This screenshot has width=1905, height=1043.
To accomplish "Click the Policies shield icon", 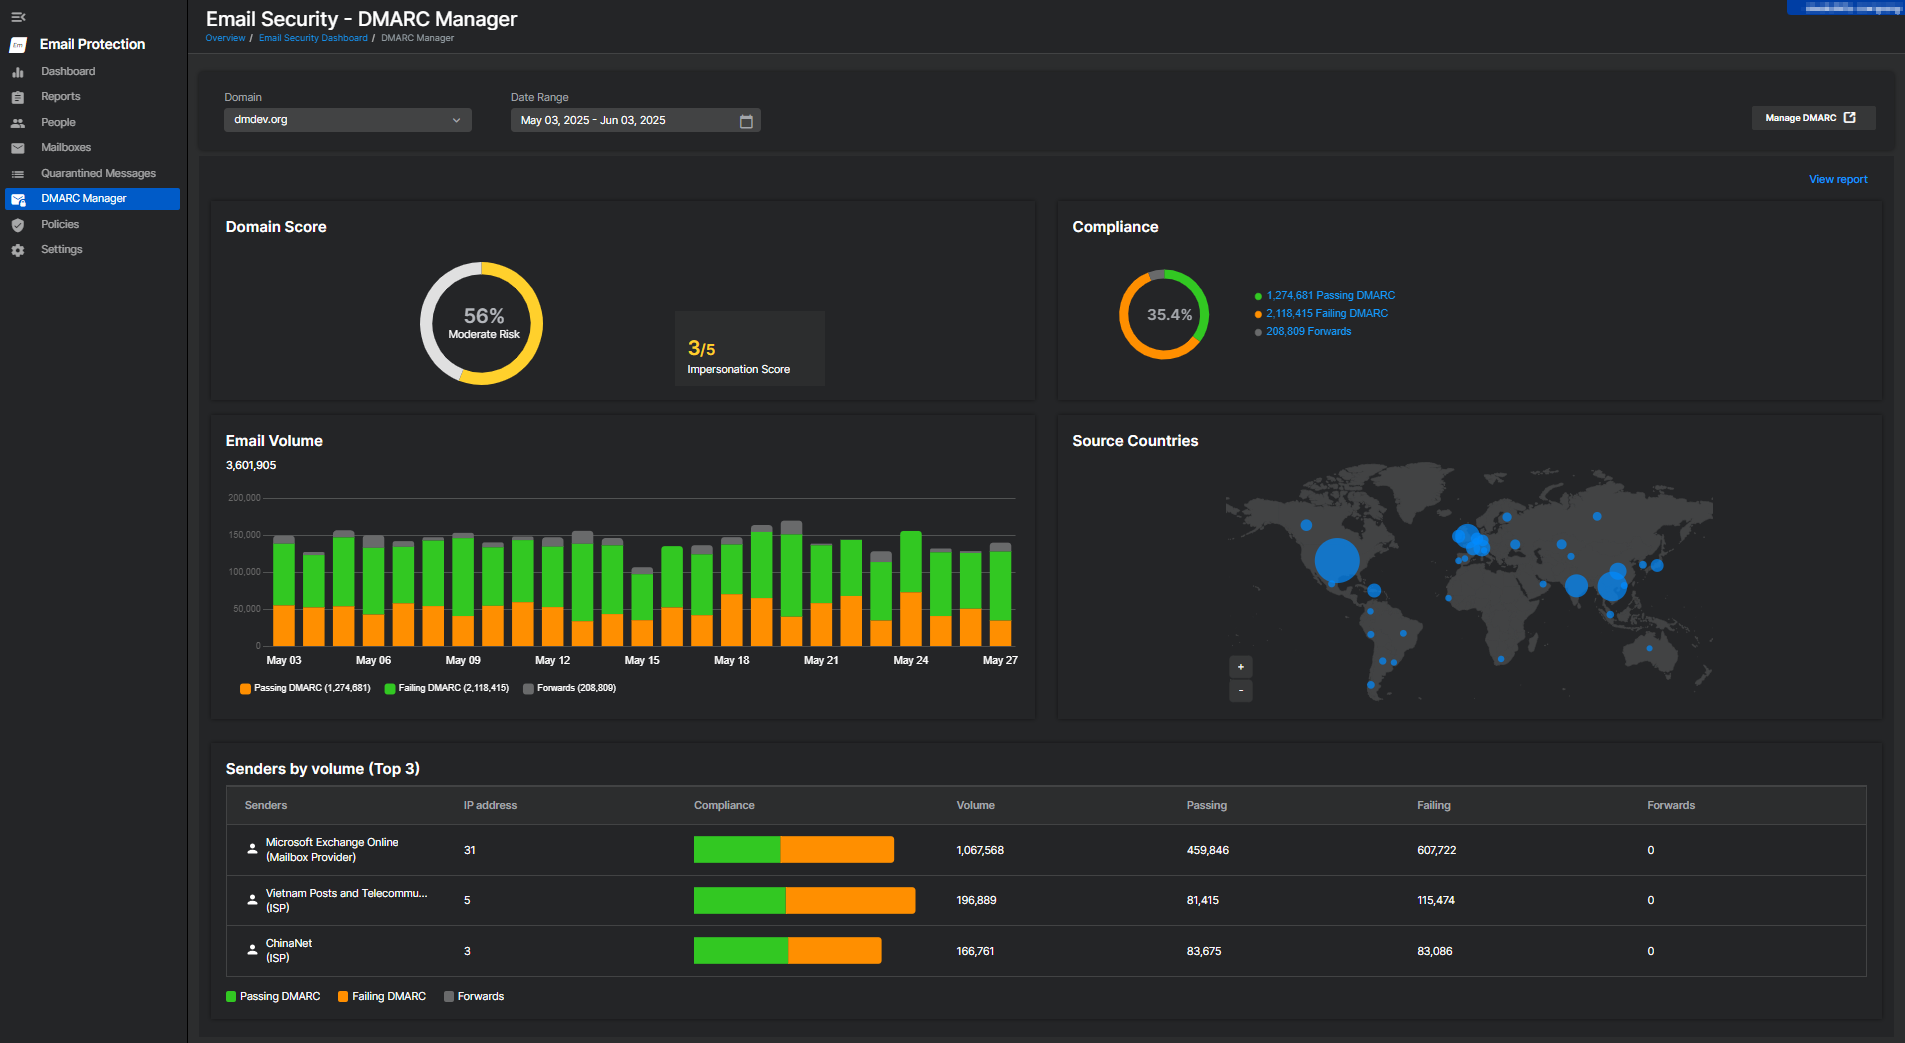I will click(x=18, y=225).
